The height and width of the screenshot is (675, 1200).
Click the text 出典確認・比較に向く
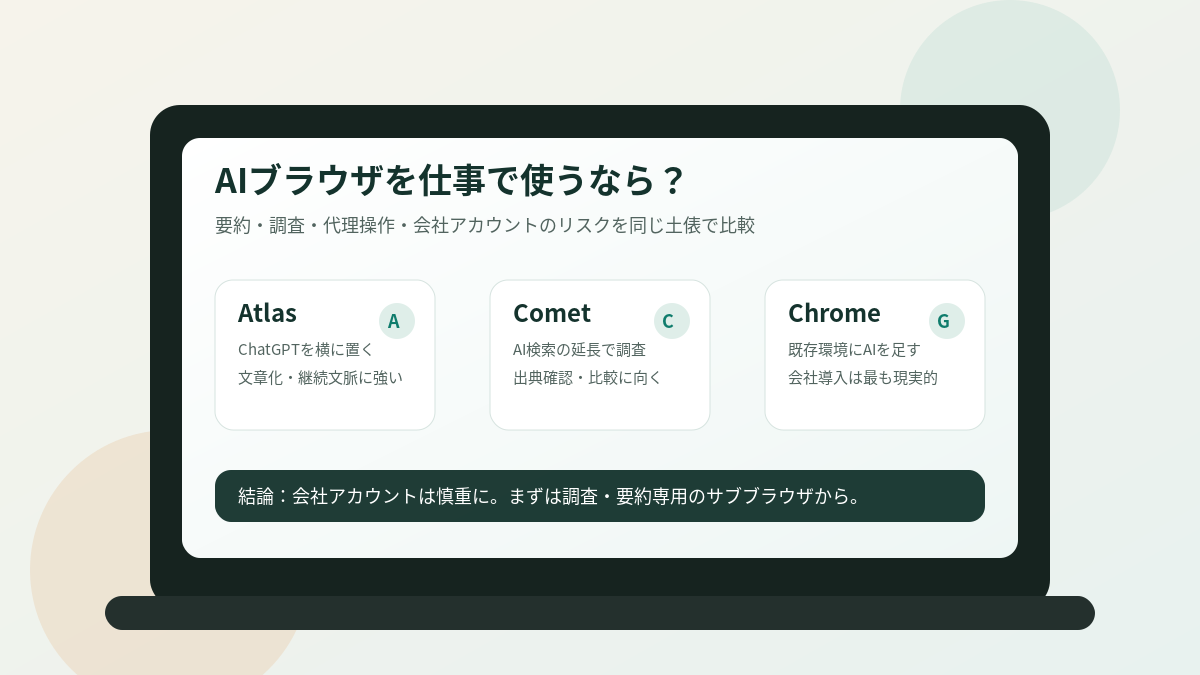coord(587,378)
